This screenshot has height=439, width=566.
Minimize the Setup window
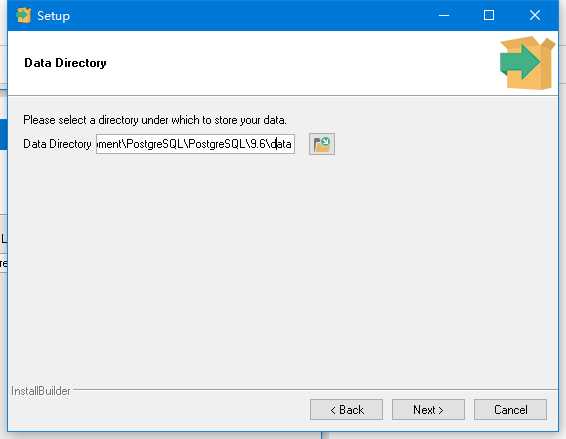coord(444,16)
